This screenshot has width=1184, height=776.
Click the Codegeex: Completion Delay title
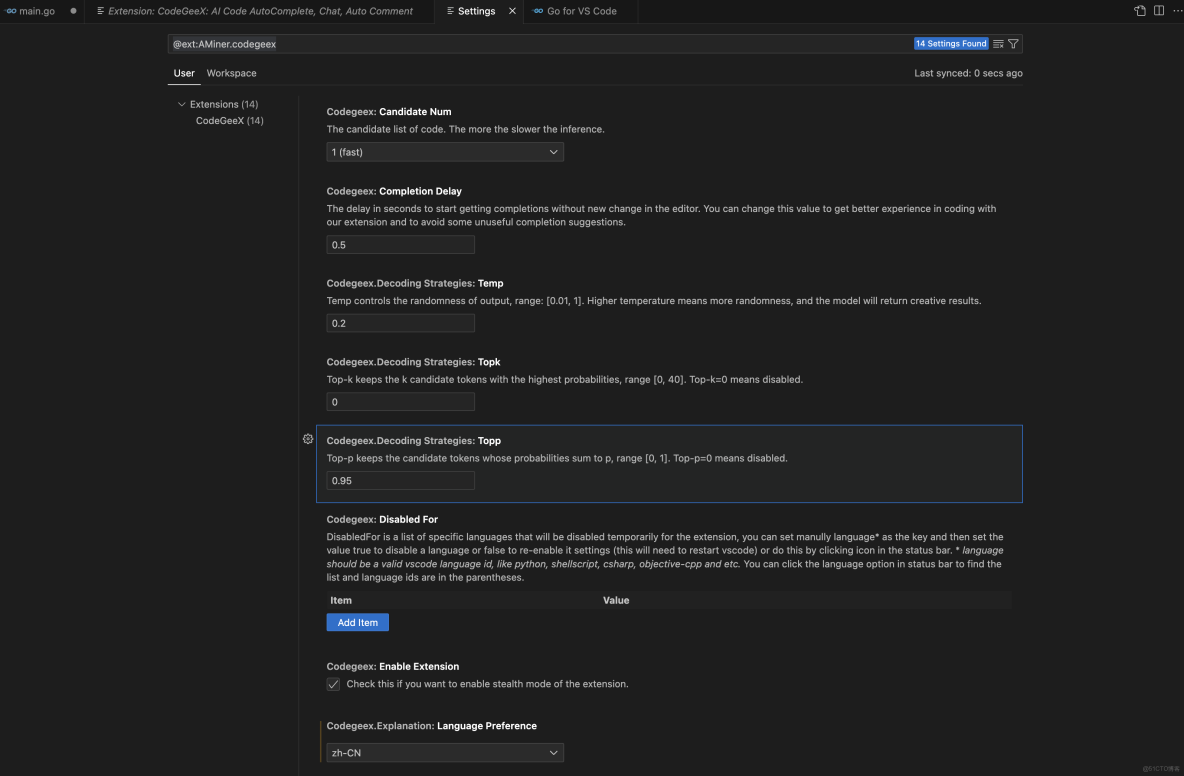click(393, 192)
